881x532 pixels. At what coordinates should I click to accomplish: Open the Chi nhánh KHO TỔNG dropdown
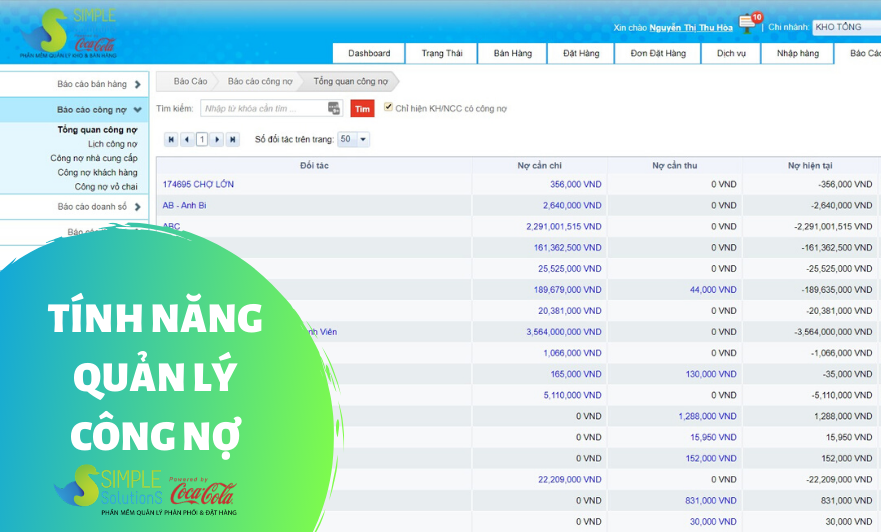(x=847, y=27)
